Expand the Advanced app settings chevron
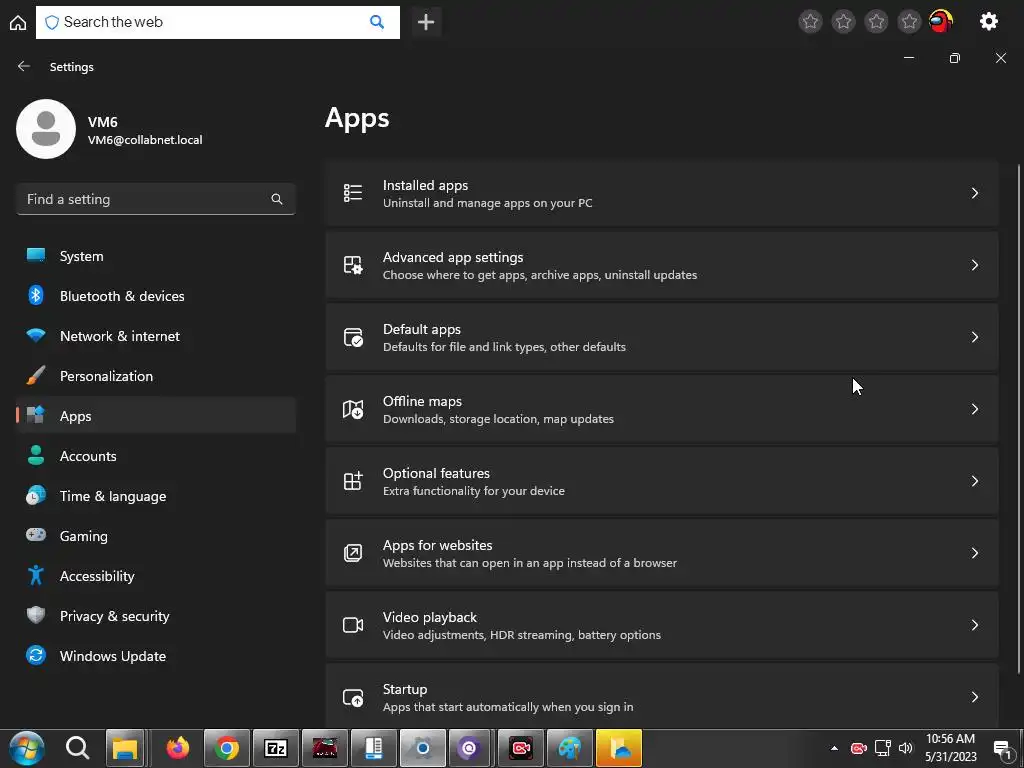The height and width of the screenshot is (768, 1024). point(974,264)
